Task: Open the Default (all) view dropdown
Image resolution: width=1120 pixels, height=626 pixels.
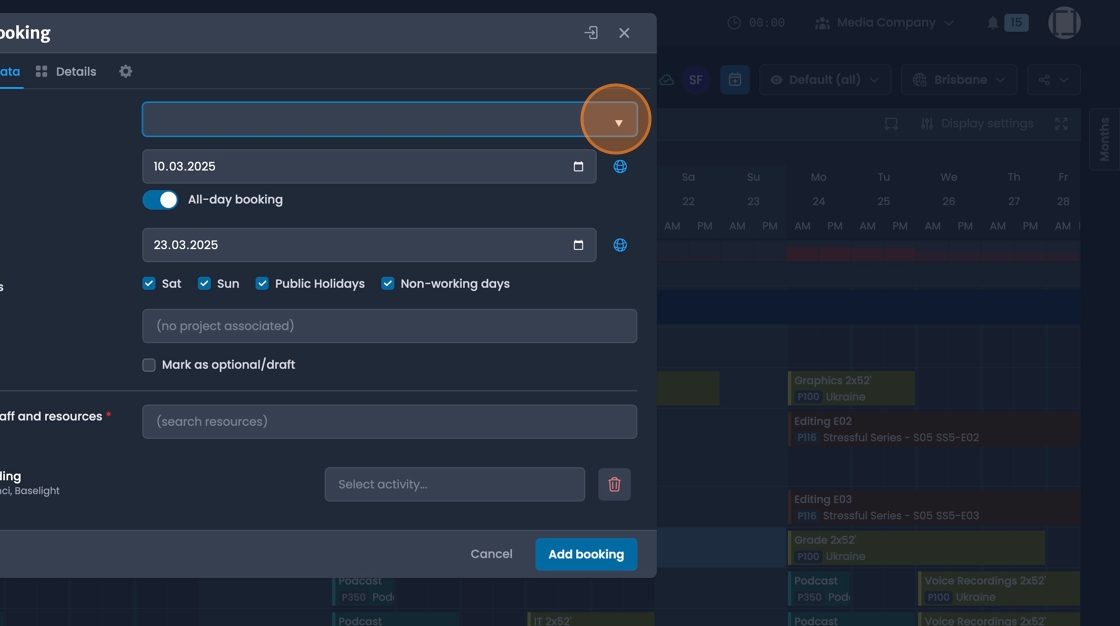Action: click(x=825, y=79)
